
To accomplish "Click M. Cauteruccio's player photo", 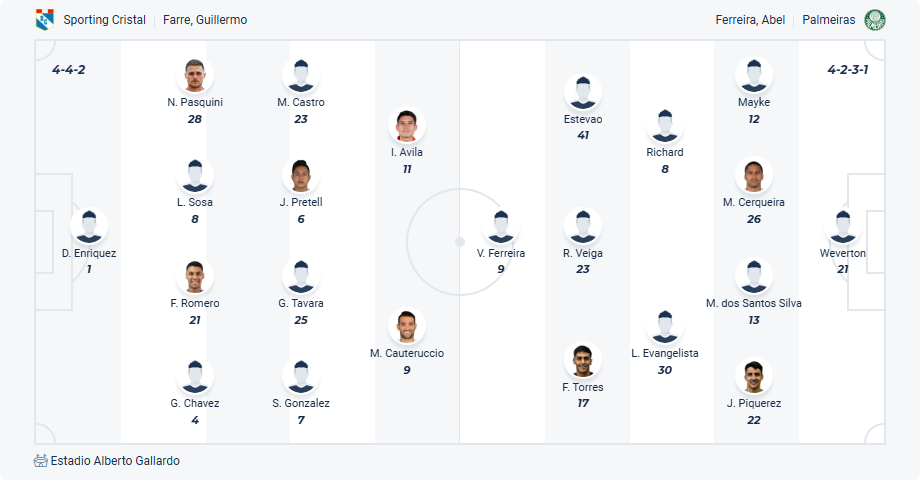I will [x=407, y=327].
